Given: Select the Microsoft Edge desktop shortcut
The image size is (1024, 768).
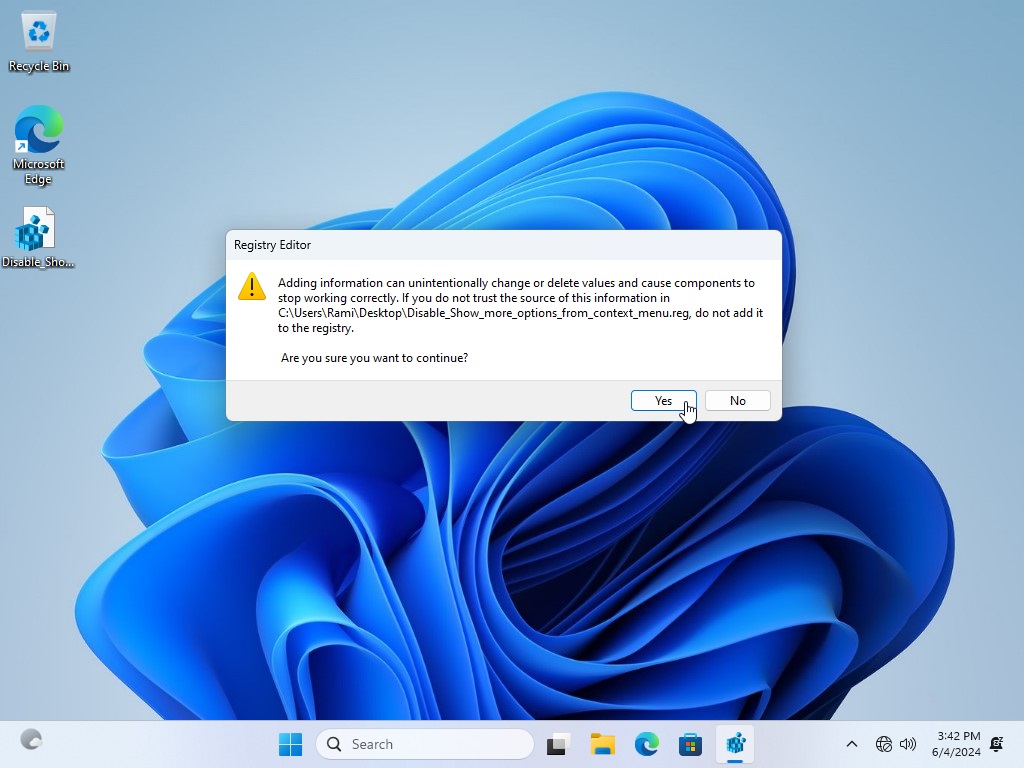Looking at the screenshot, I should click(39, 145).
